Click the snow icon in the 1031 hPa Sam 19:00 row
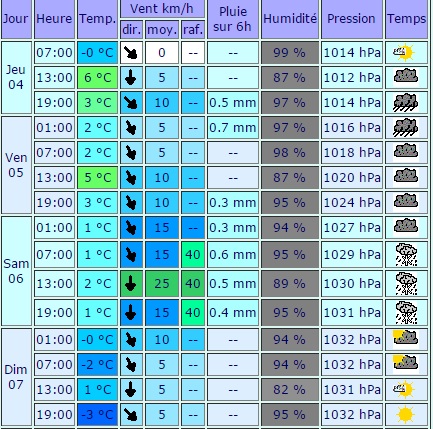Viewport: 433px width, 429px height. click(406, 313)
